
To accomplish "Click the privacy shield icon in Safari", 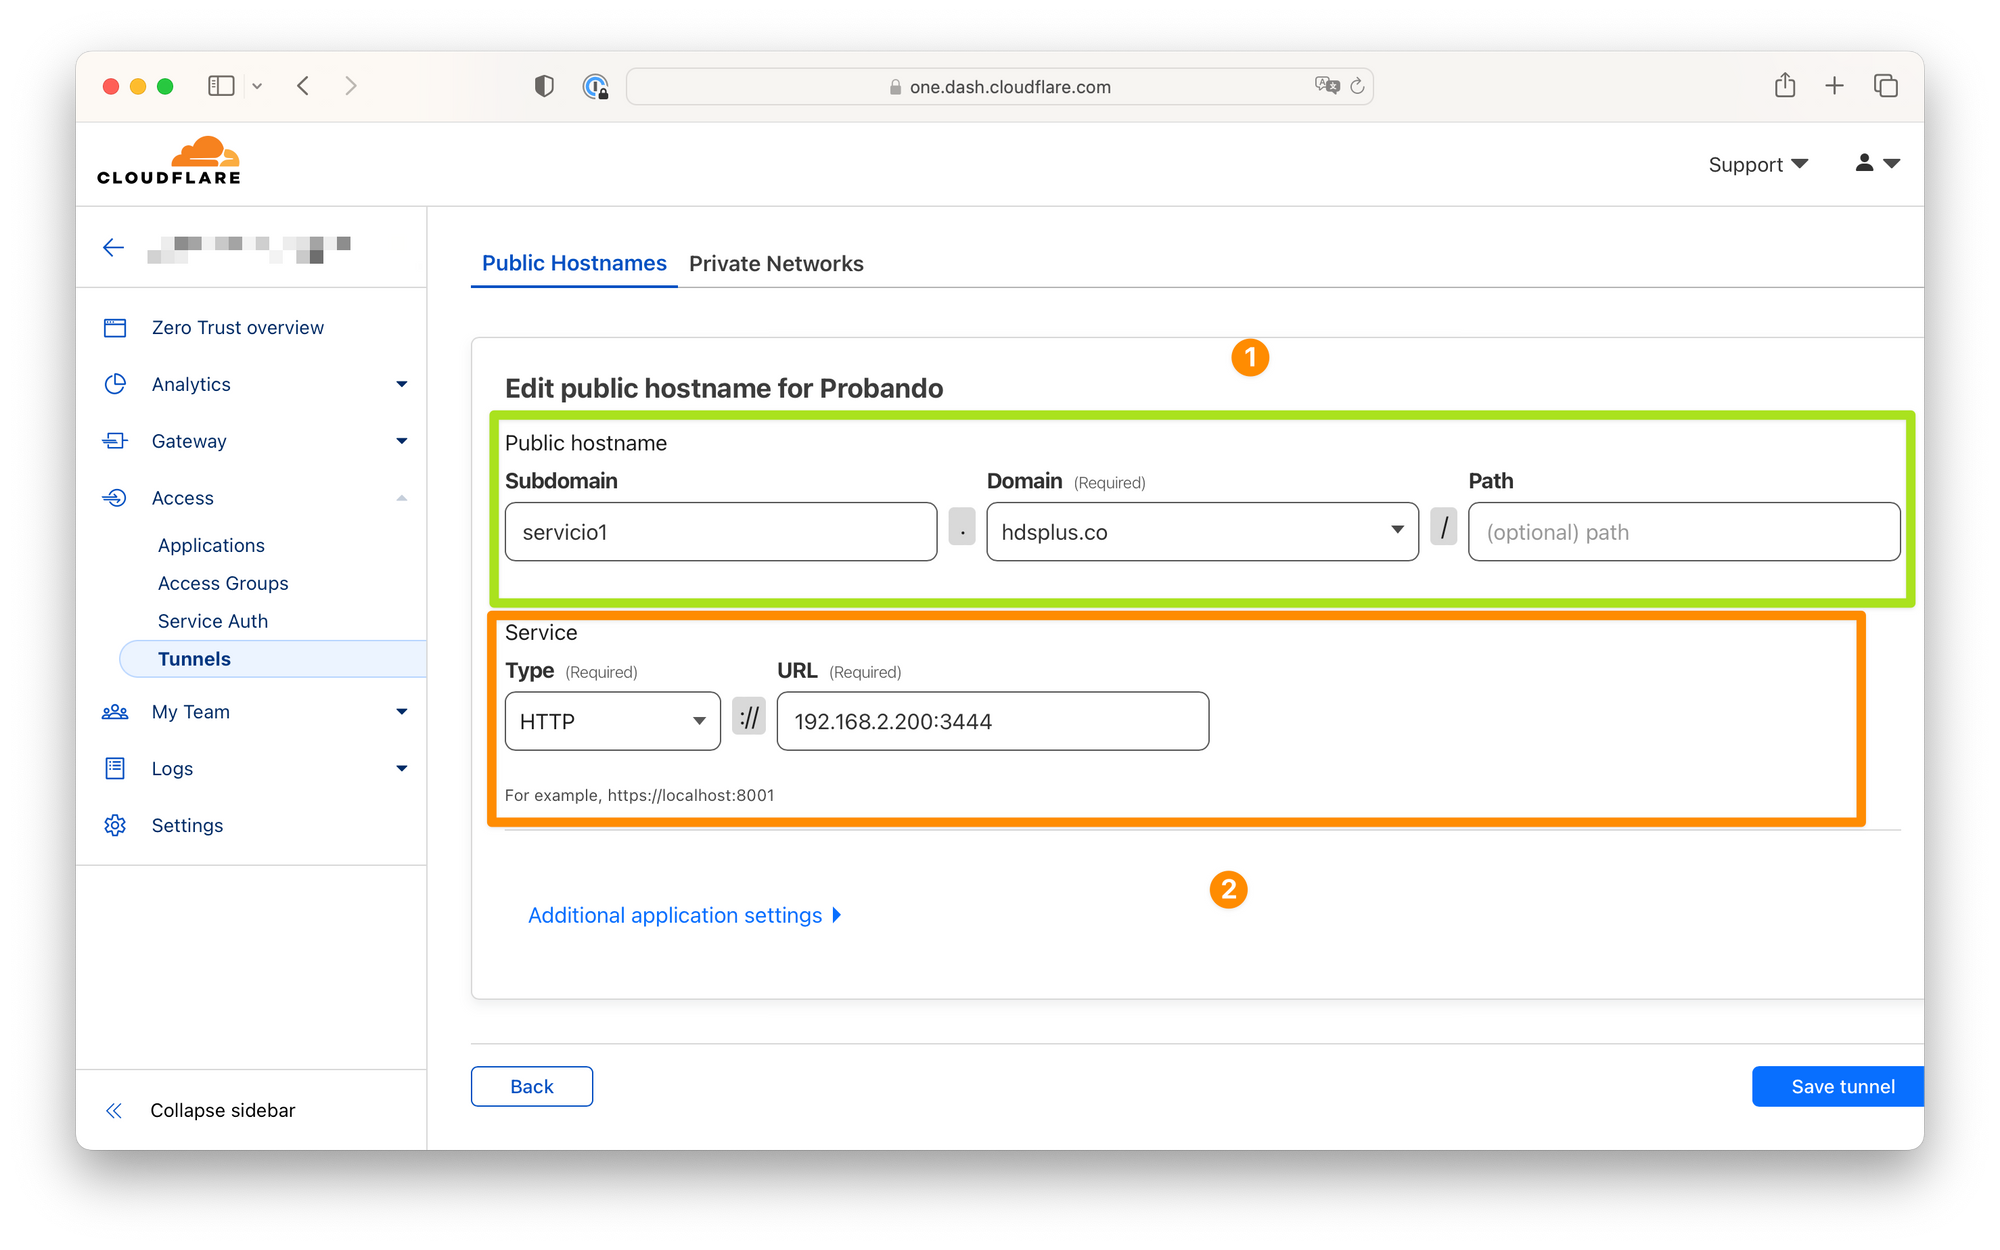I will [544, 86].
